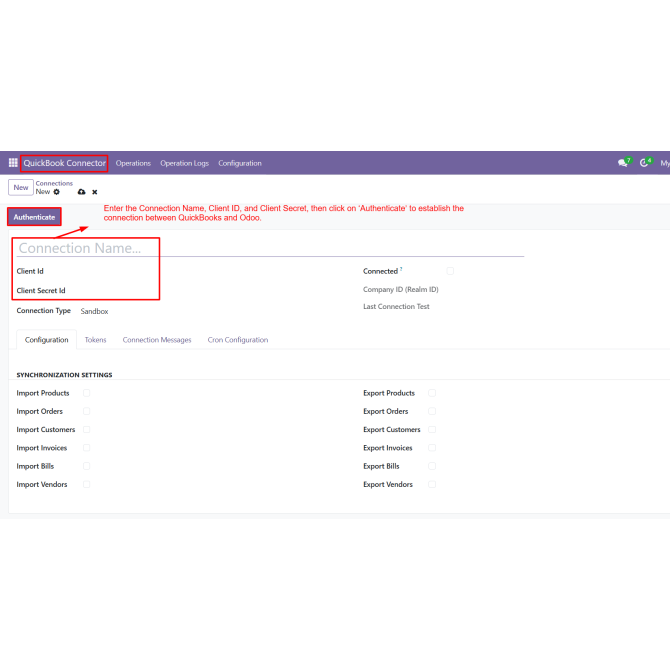Enable the Export Customers checkbox
Screen dimensions: 670x670
(432, 429)
